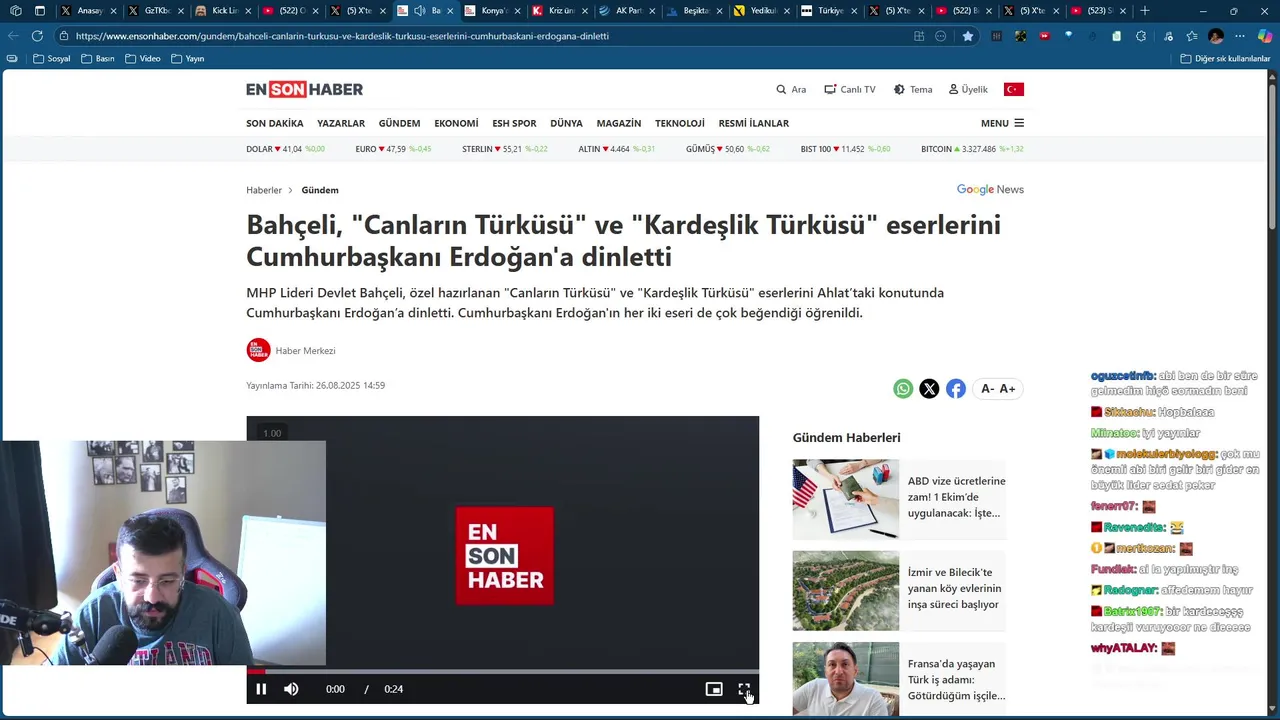Open the Yayın bookmarks folder

click(x=188, y=59)
